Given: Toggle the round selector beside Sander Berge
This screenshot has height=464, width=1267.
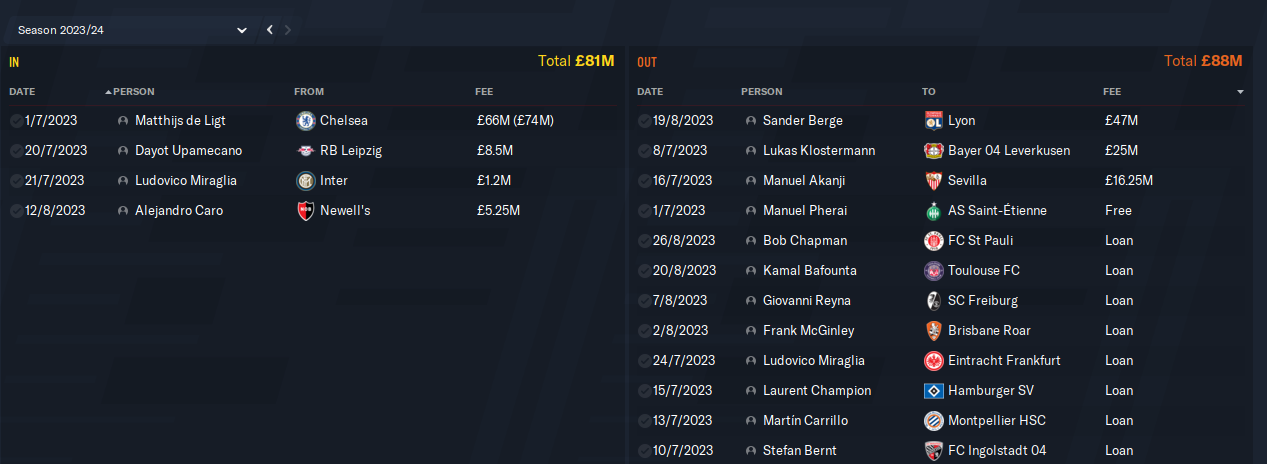Looking at the screenshot, I should click(644, 121).
